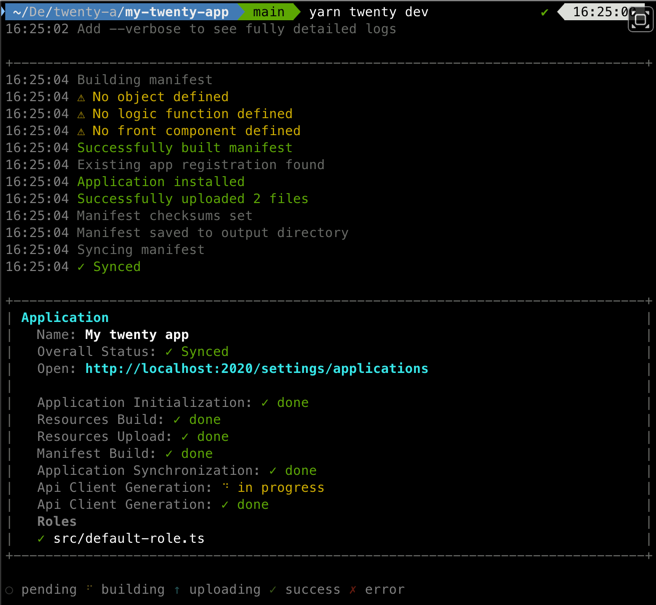Click the error legend cross icon
This screenshot has height=605, width=656.
(x=353, y=590)
